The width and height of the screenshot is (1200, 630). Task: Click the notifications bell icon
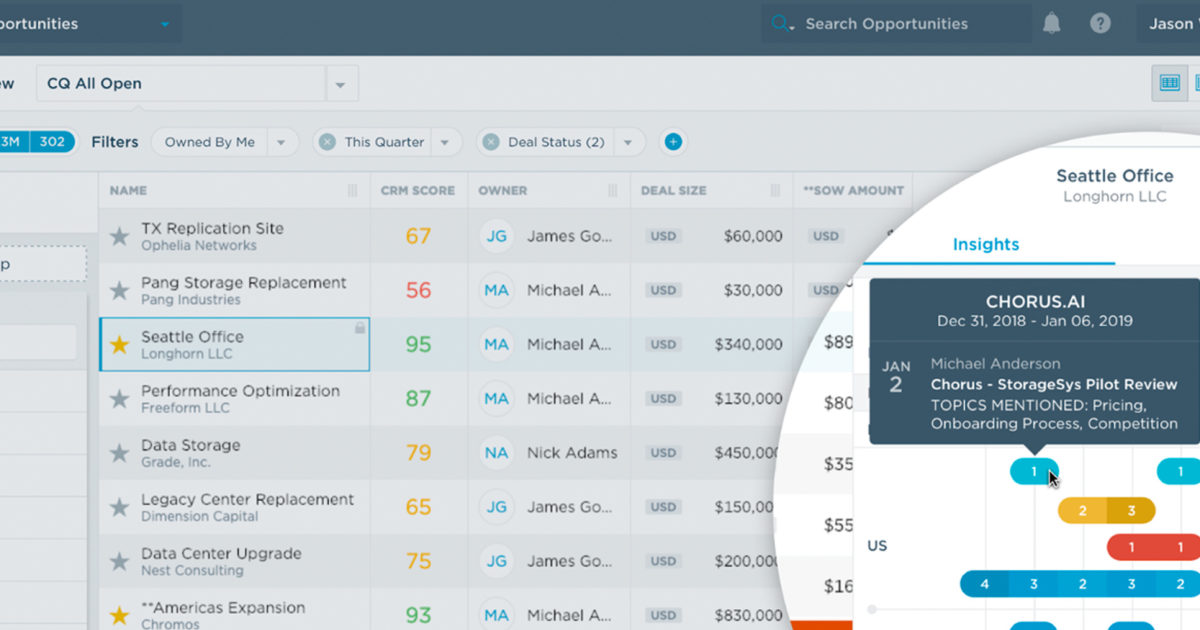click(1051, 24)
